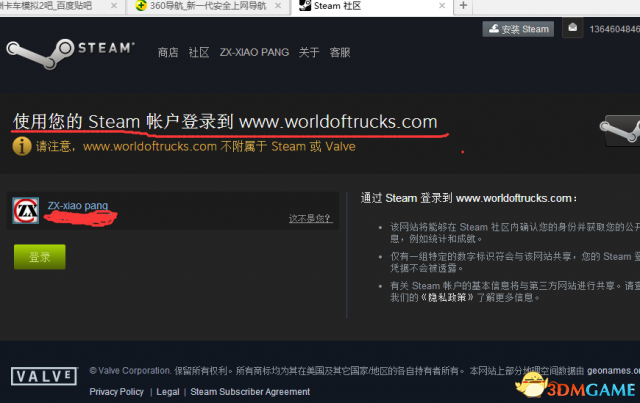Click the notice text 不附属于 Steam 或 Valve
The width and height of the screenshot is (640, 403).
[288, 146]
